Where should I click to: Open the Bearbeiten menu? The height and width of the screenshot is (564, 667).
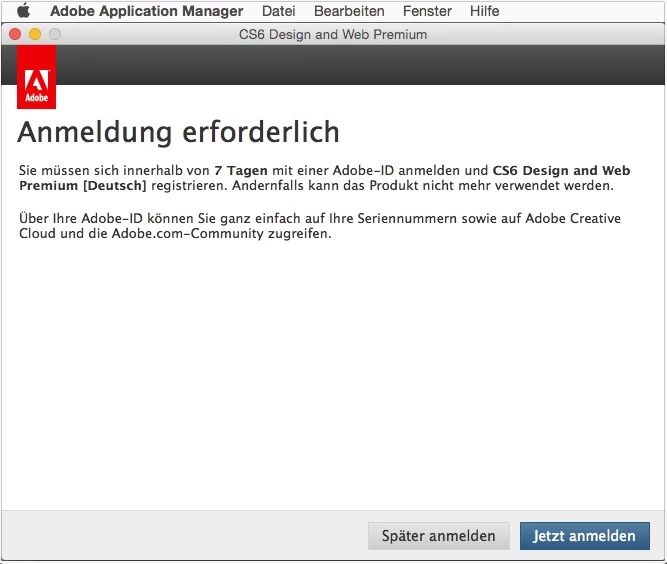click(x=349, y=11)
